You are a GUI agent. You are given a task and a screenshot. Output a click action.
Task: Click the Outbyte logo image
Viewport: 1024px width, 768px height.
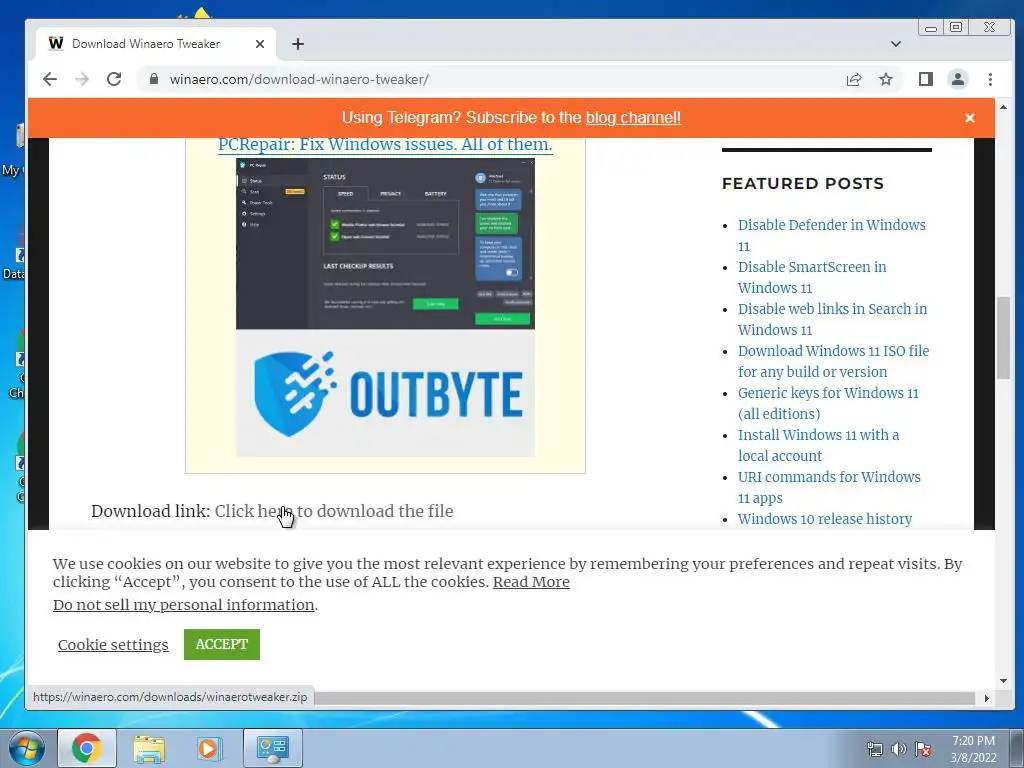point(385,393)
